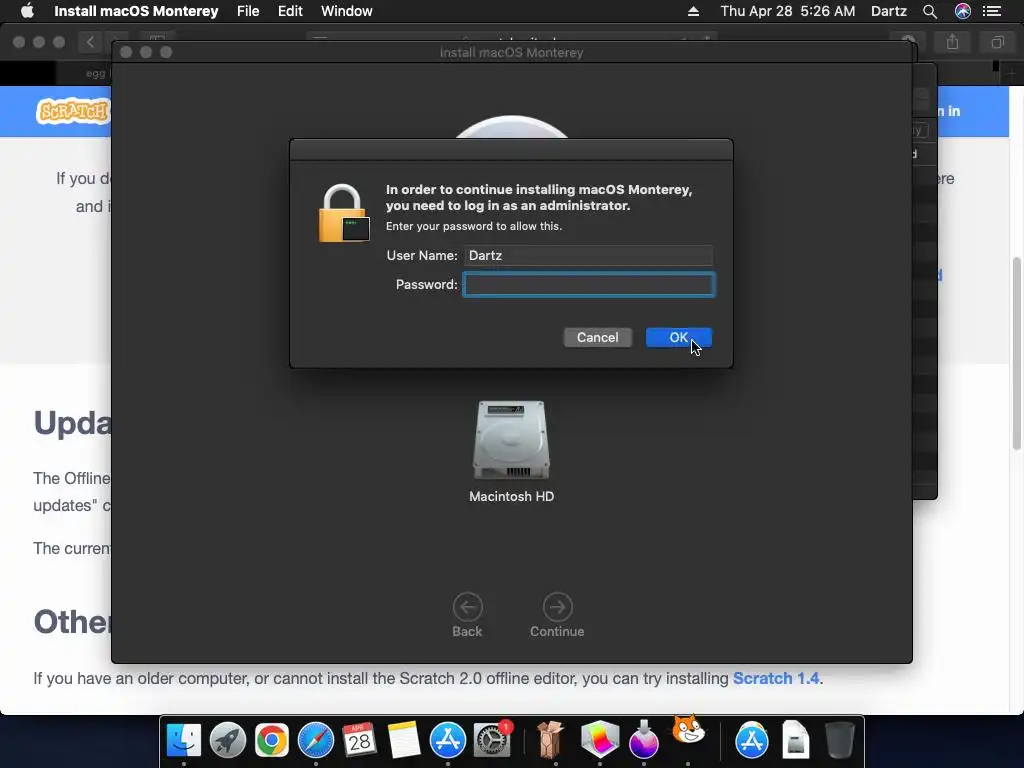The image size is (1024, 768).
Task: Click the Safari show tabs overview button
Action: click(997, 42)
